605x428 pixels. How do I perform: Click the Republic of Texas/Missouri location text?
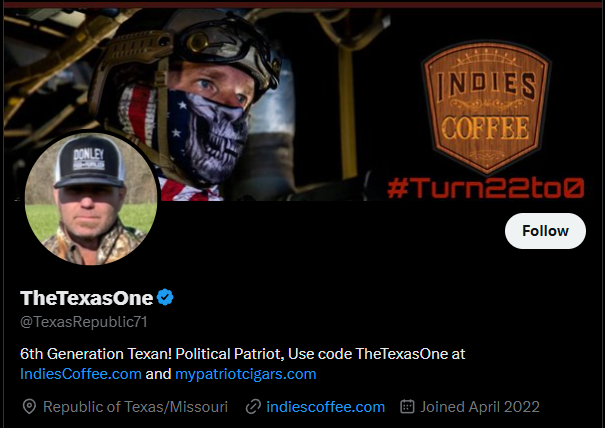tap(135, 407)
